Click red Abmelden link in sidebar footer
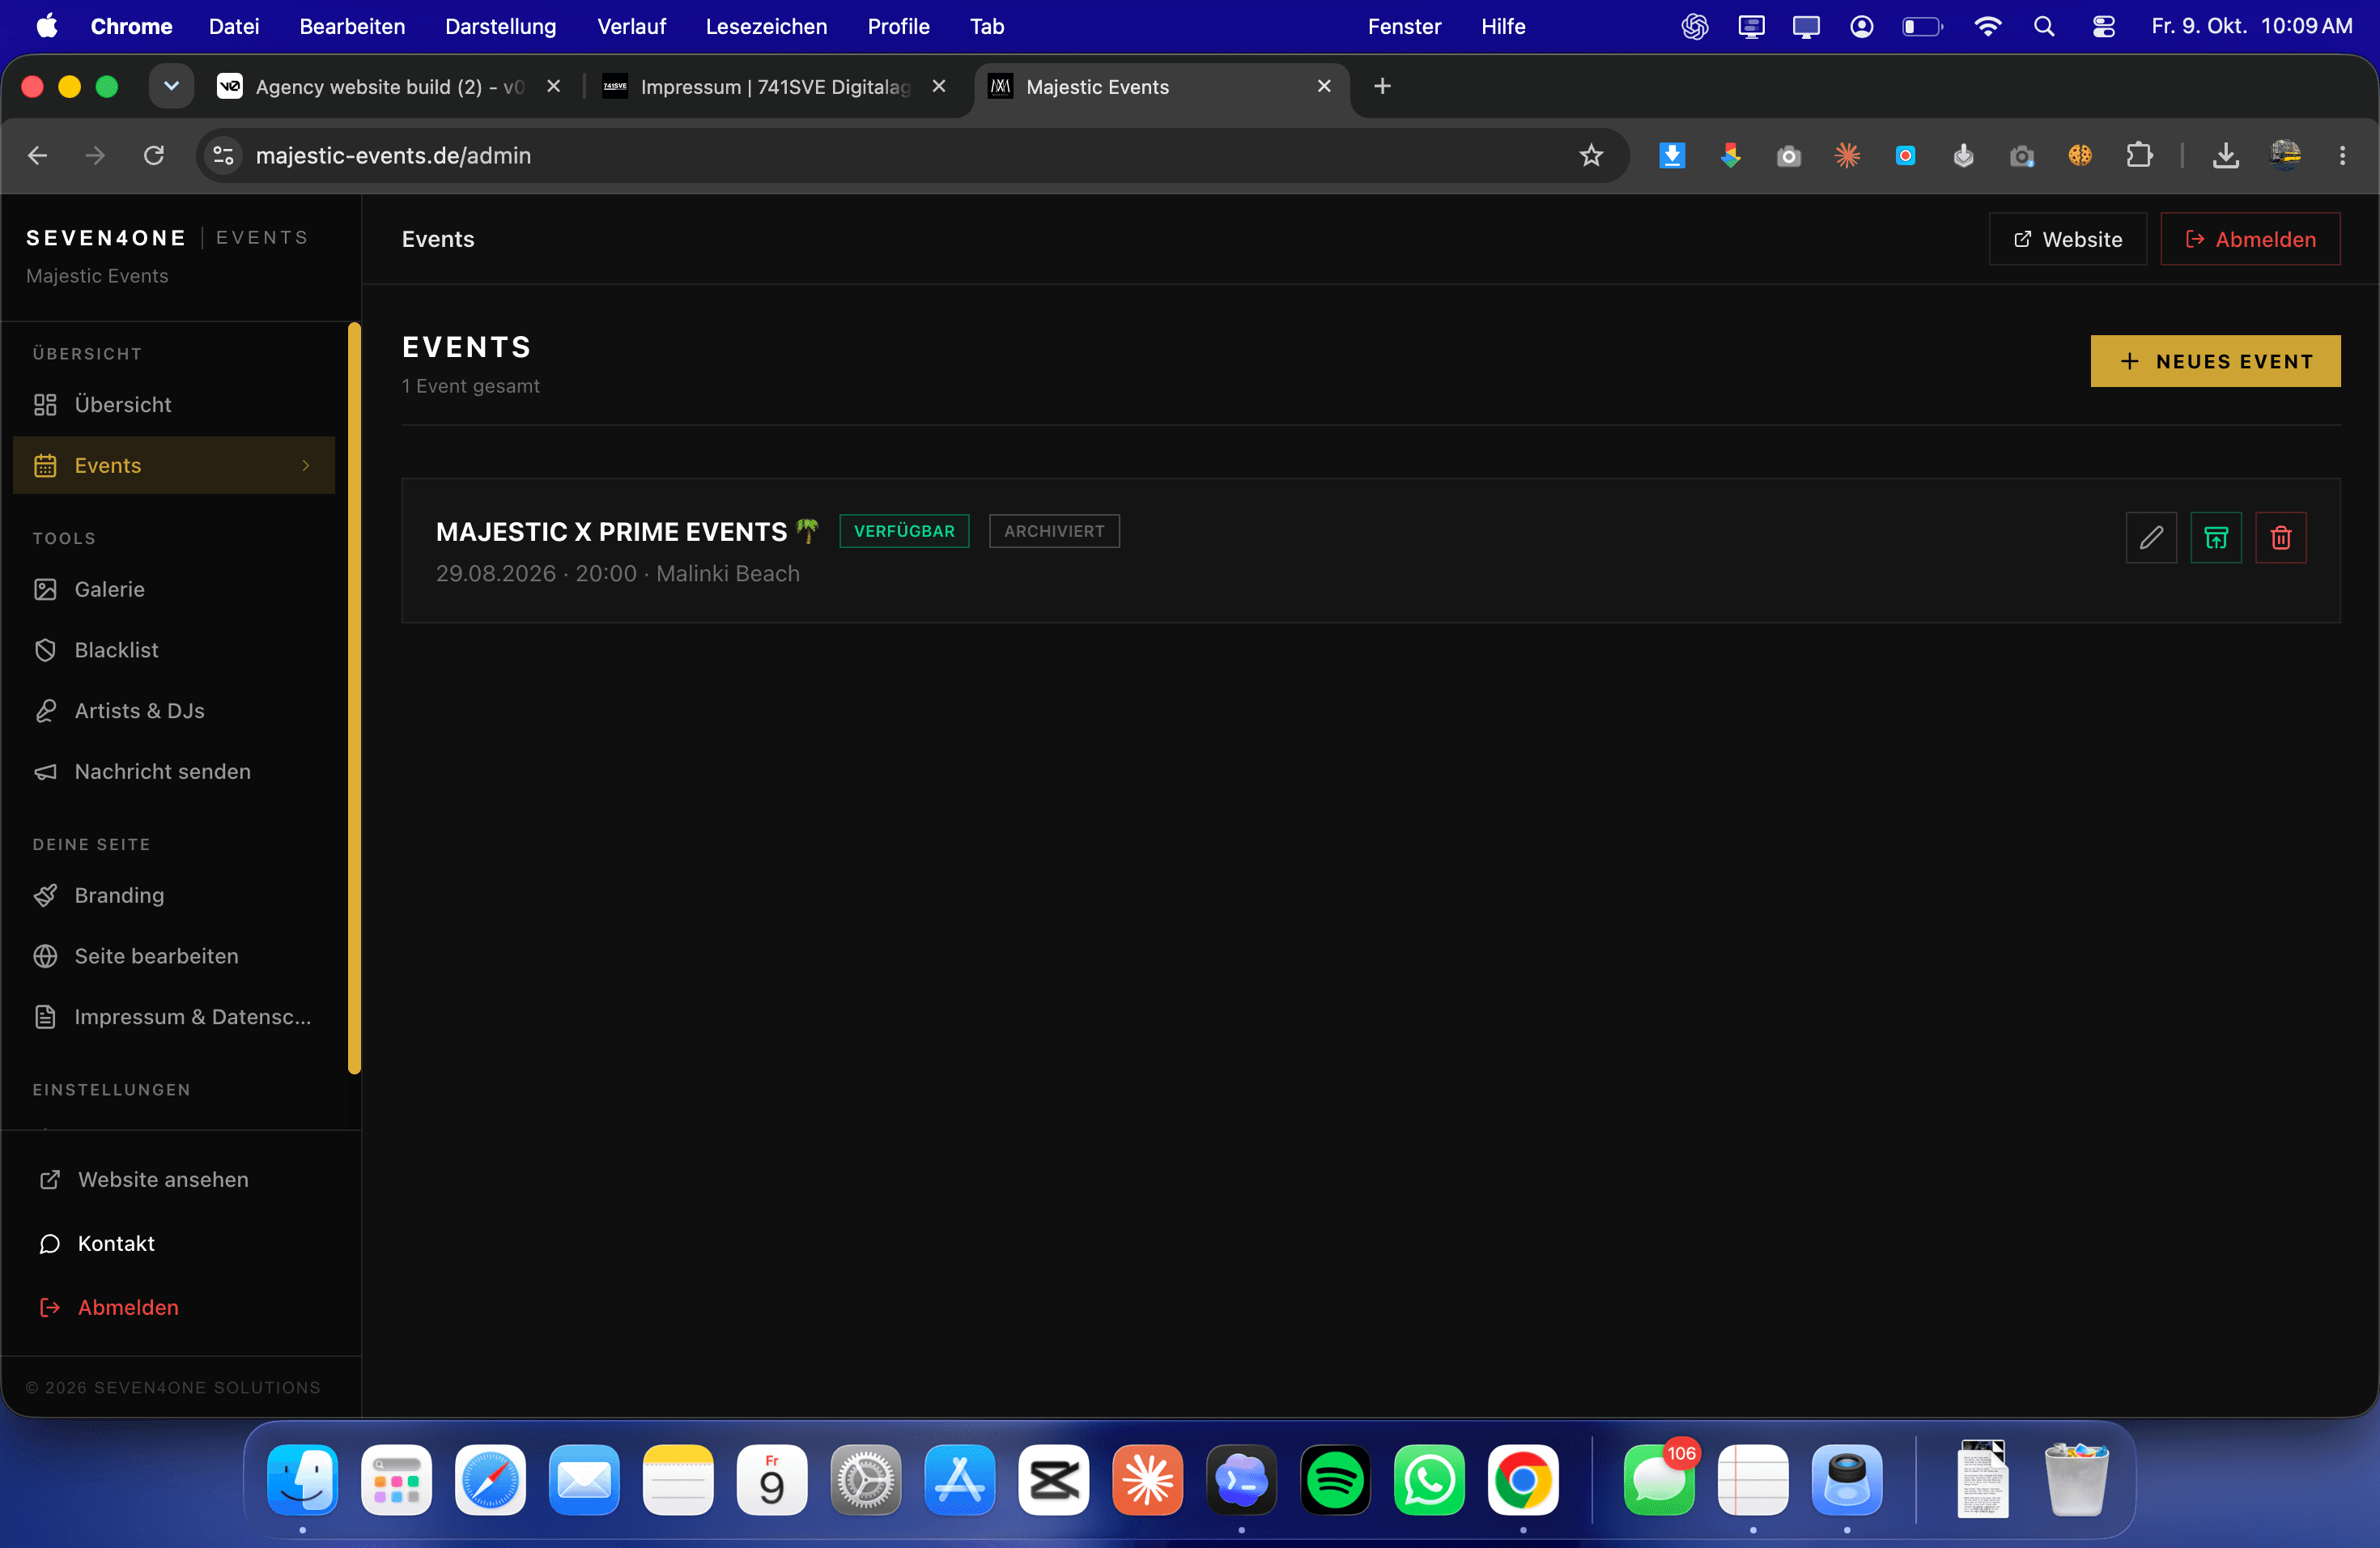 tap(108, 1308)
